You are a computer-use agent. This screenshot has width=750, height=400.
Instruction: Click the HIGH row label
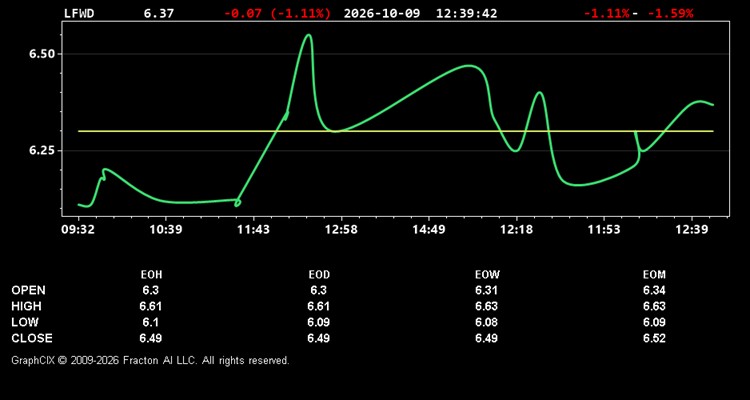(x=26, y=306)
